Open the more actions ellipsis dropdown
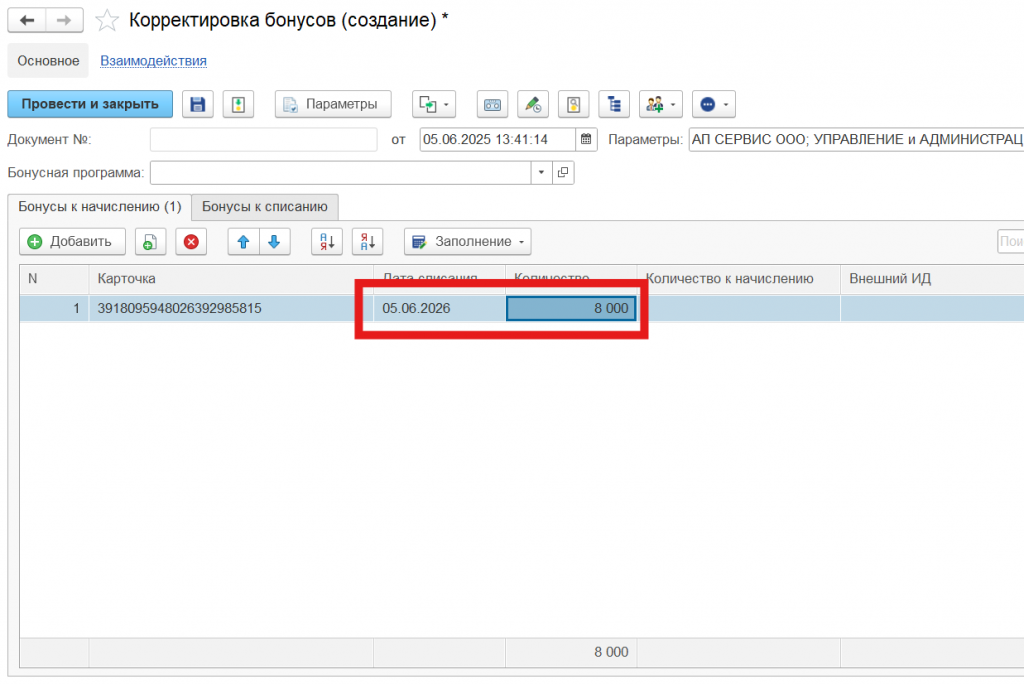Screen dimensions: 1024x684 (713, 104)
